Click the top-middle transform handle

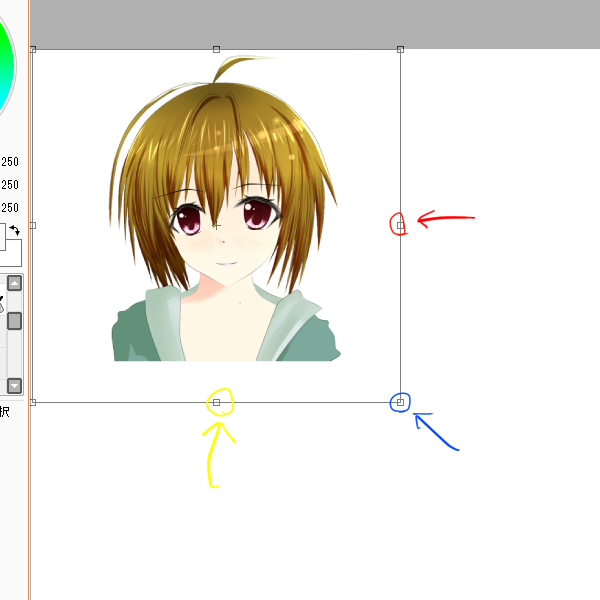pos(217,49)
